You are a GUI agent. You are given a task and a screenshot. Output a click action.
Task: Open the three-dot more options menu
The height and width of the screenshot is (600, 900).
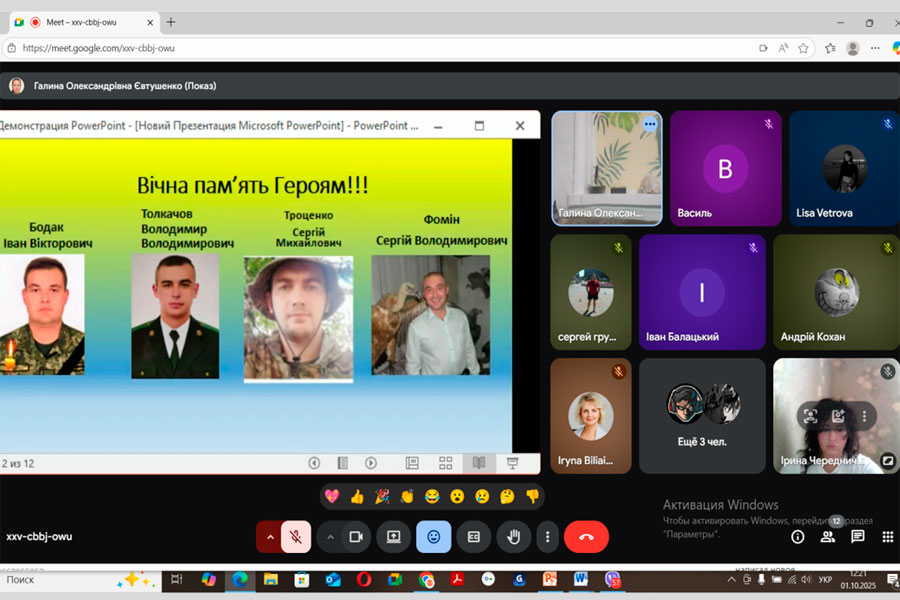(547, 537)
